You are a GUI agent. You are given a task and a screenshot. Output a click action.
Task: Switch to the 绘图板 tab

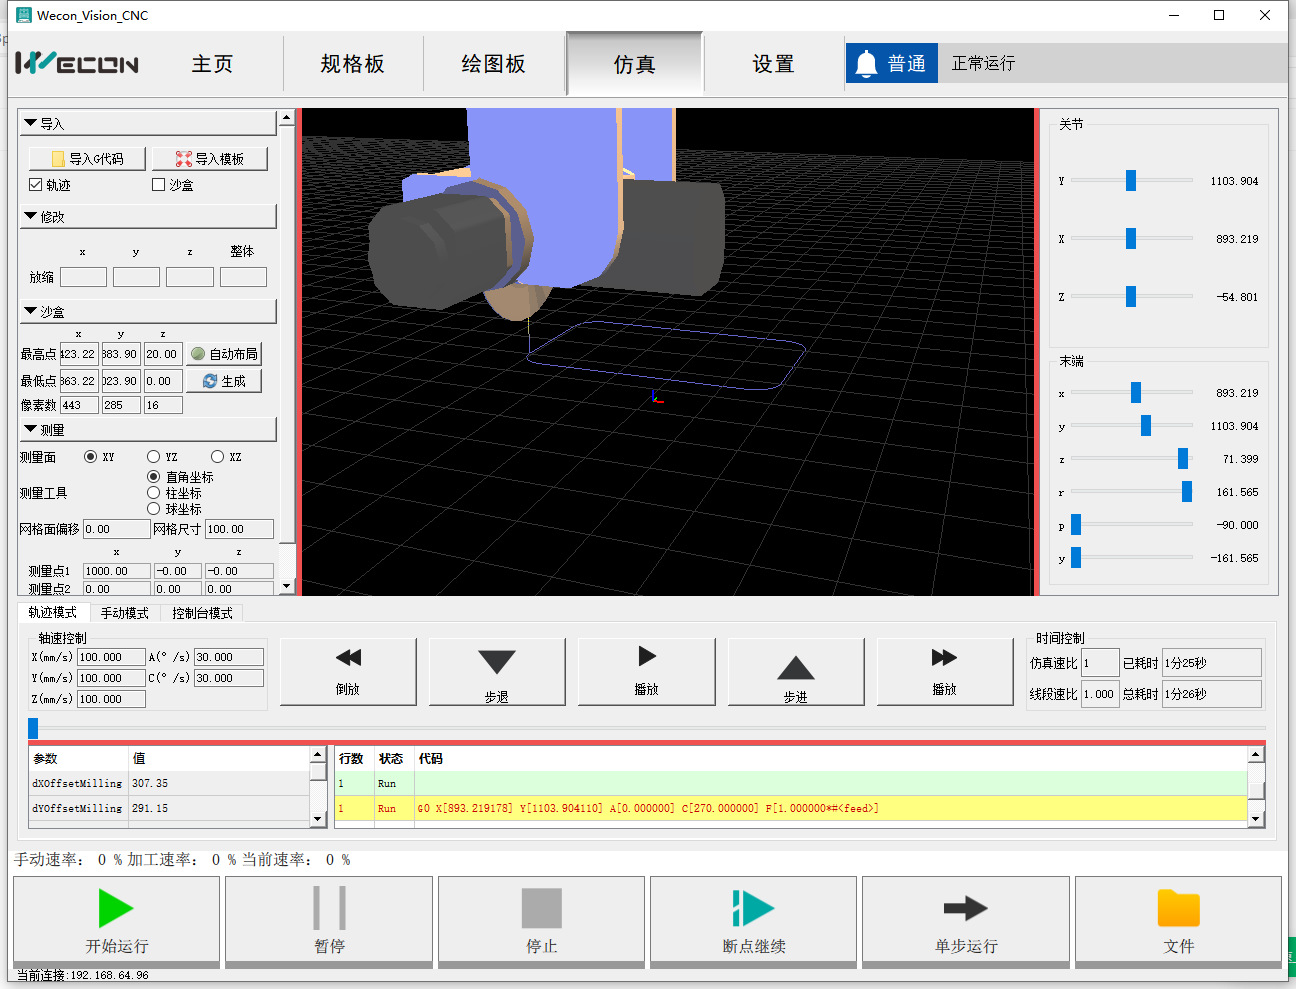pos(493,64)
